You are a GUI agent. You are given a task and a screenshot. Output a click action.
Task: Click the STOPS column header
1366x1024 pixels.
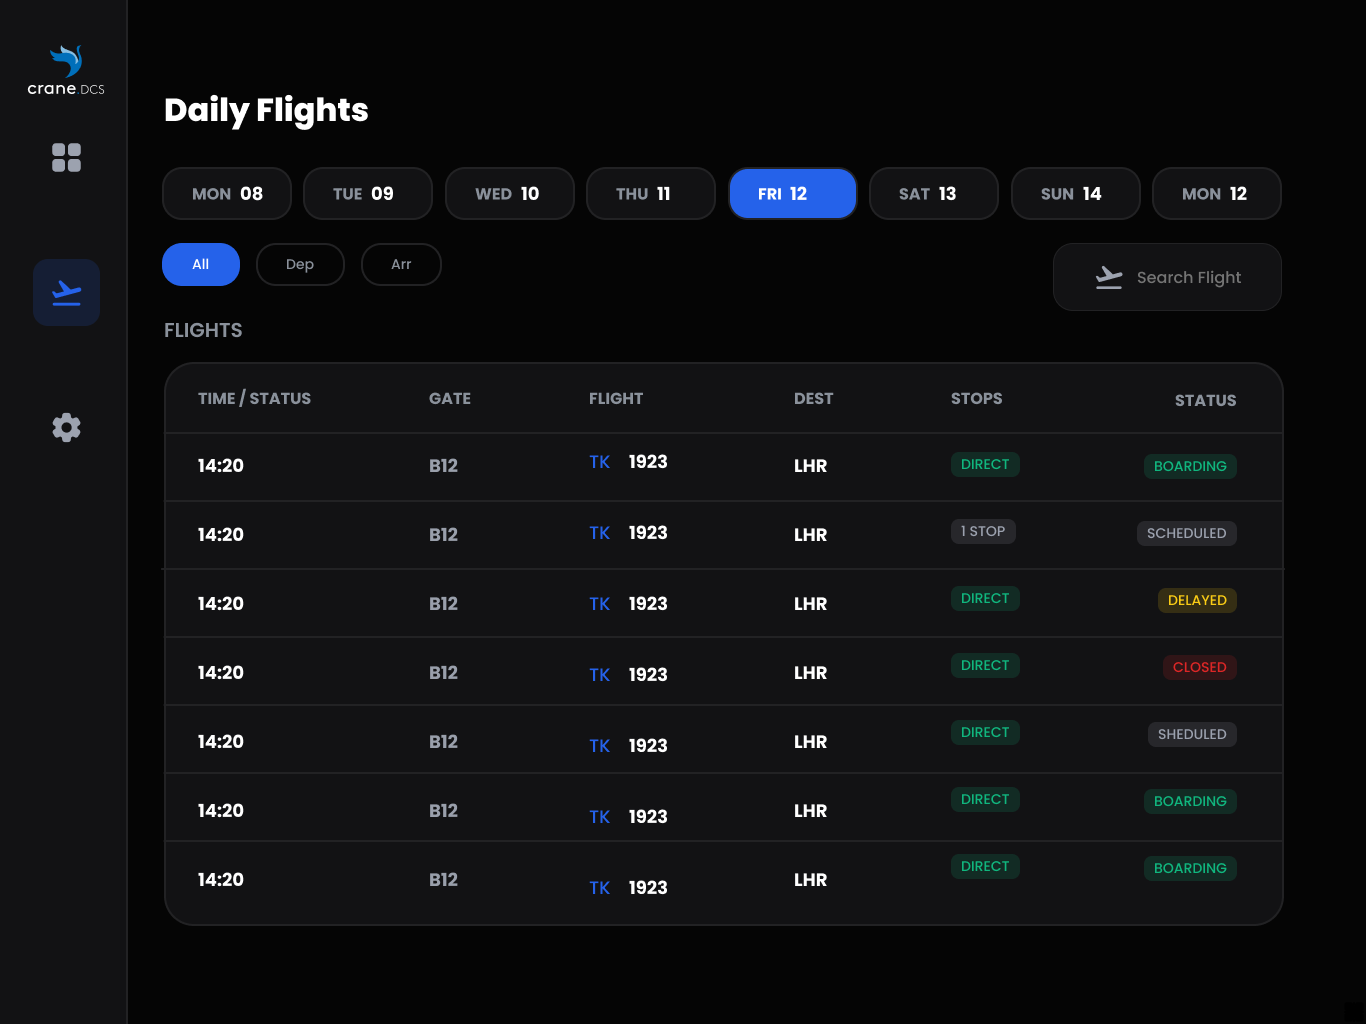(976, 398)
